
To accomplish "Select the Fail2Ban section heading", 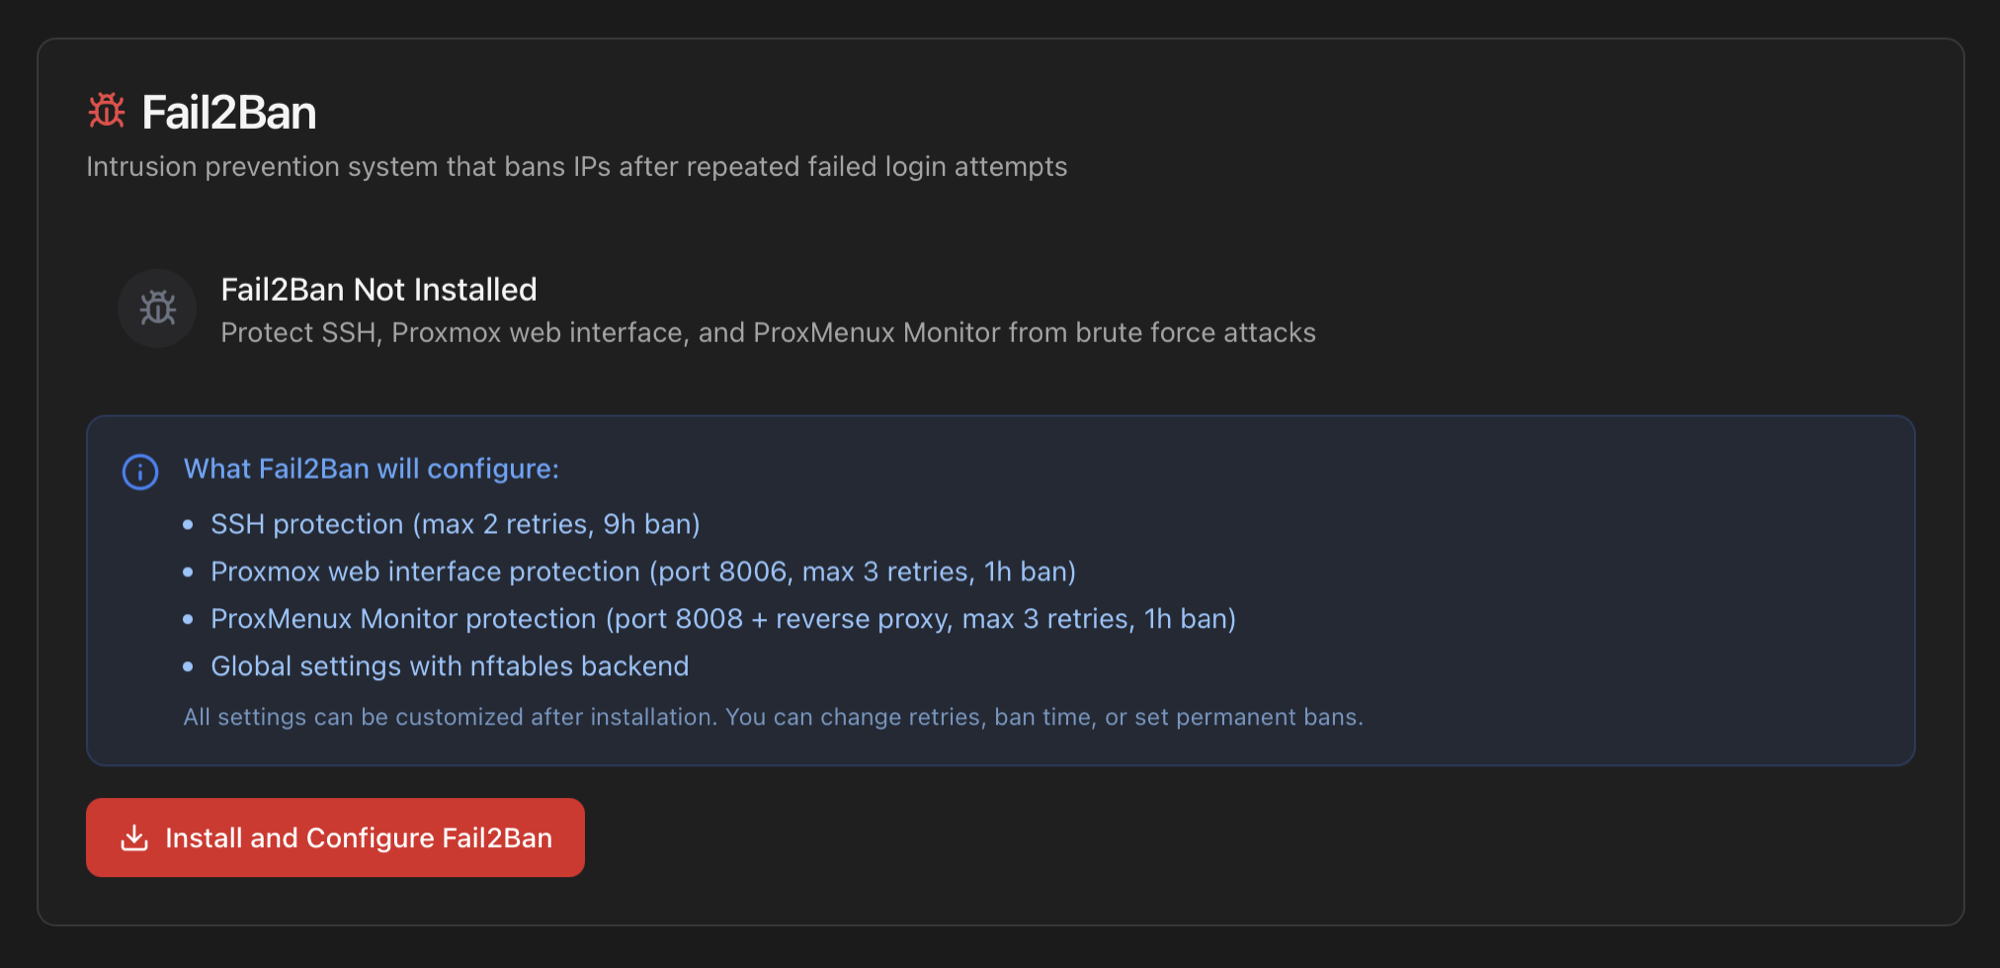I will pyautogui.click(x=229, y=112).
